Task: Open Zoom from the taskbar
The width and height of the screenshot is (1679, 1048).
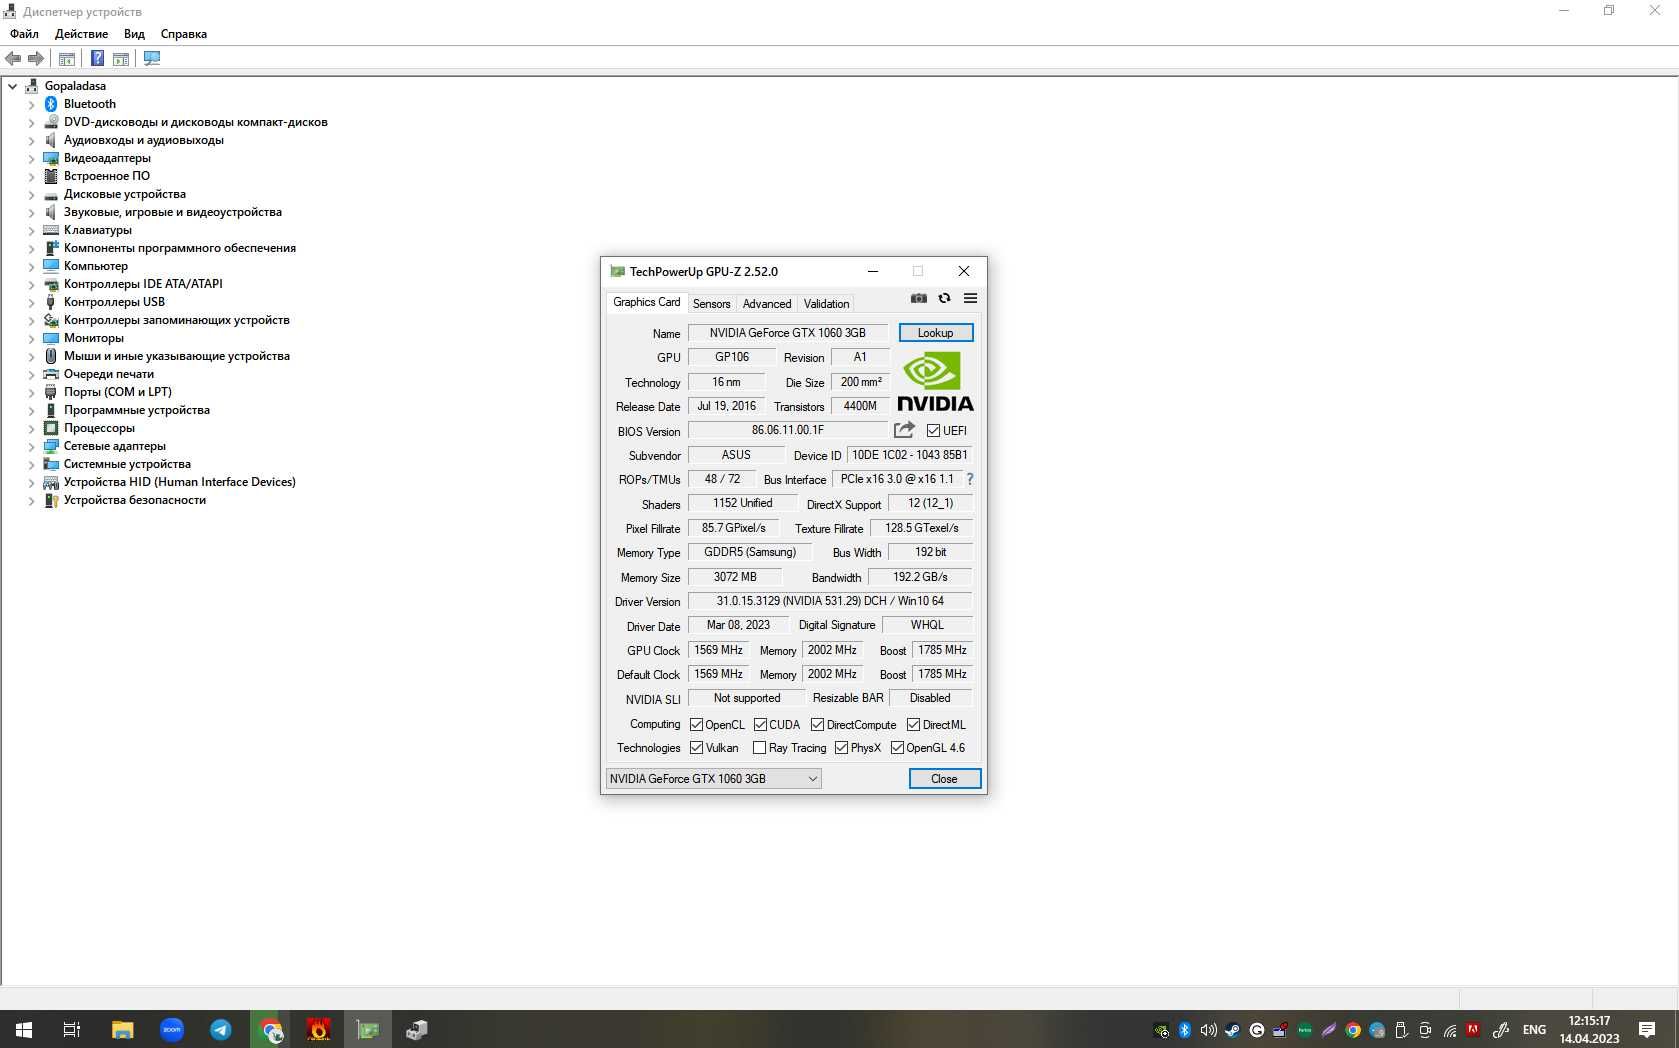Action: pos(172,1029)
